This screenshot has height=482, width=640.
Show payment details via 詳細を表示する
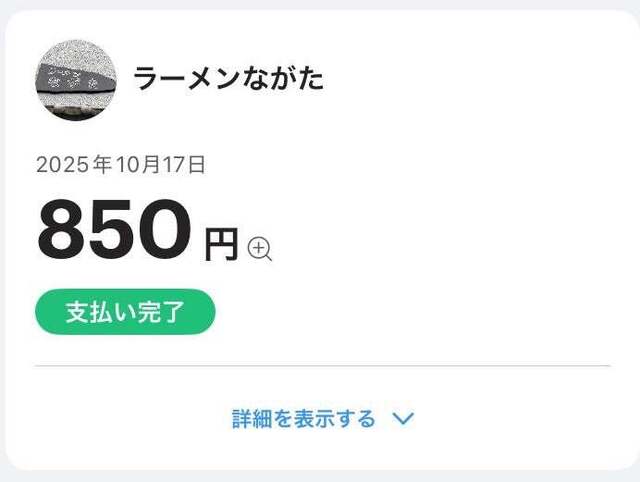pyautogui.click(x=304, y=419)
